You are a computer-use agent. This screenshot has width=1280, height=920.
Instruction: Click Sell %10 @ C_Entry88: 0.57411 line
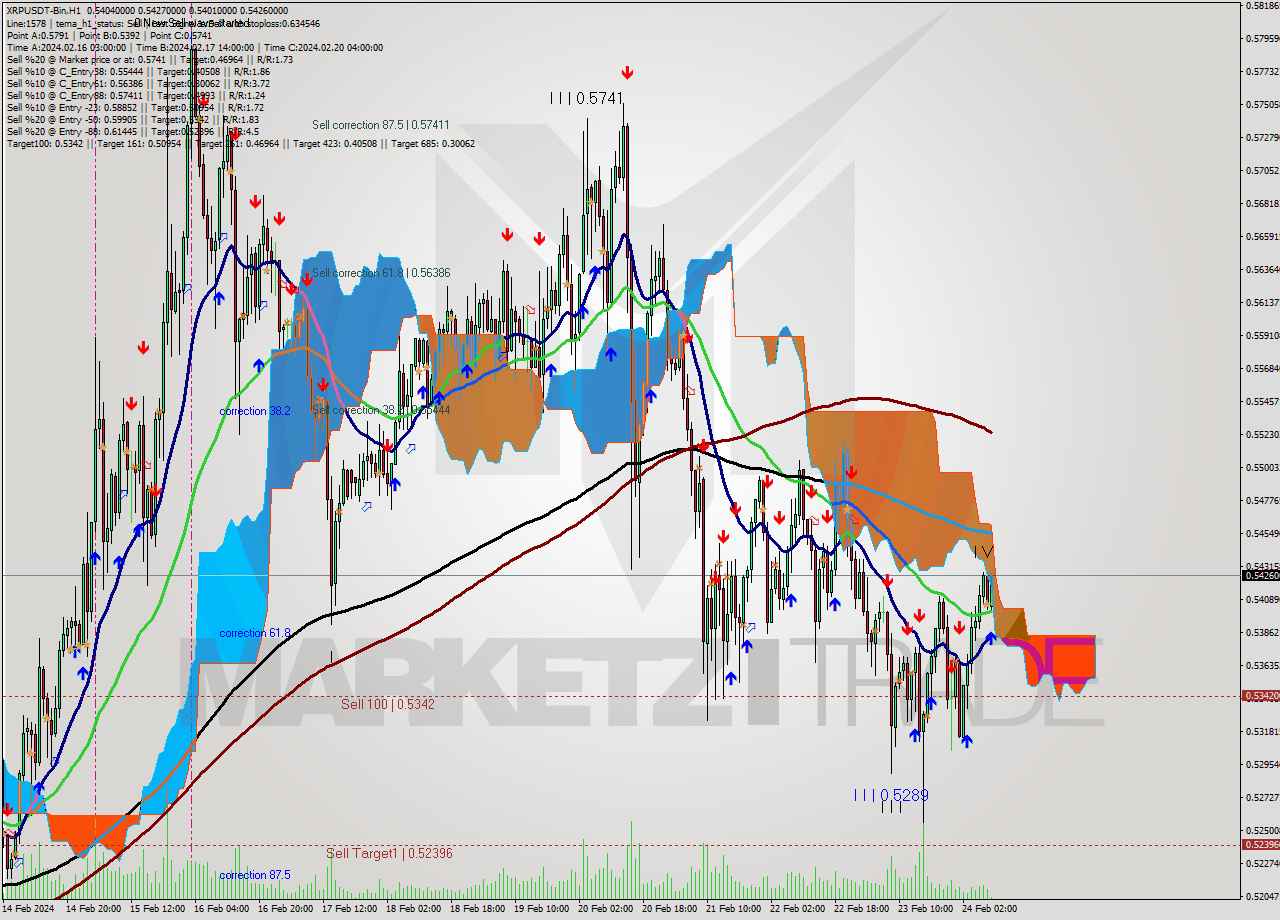click(x=138, y=95)
